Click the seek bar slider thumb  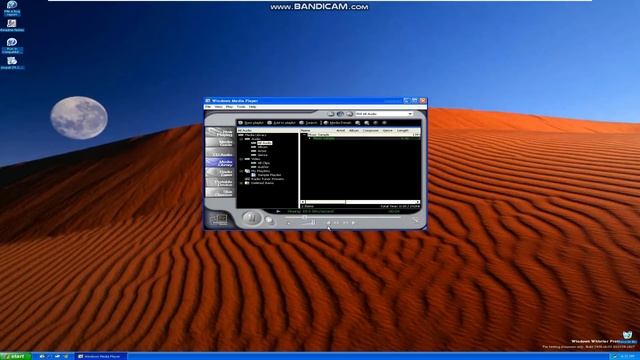pos(304,217)
